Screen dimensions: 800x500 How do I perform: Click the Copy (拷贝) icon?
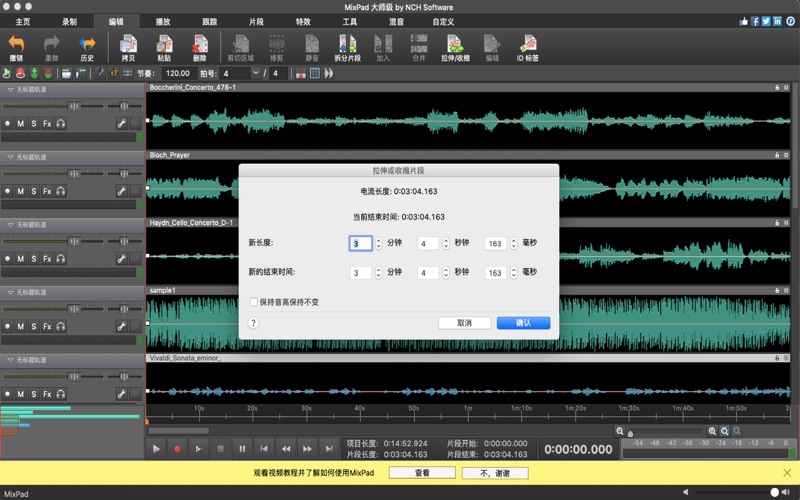pos(128,46)
